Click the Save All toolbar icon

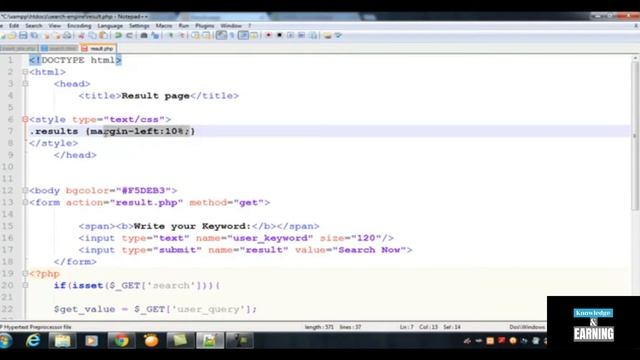point(34,36)
